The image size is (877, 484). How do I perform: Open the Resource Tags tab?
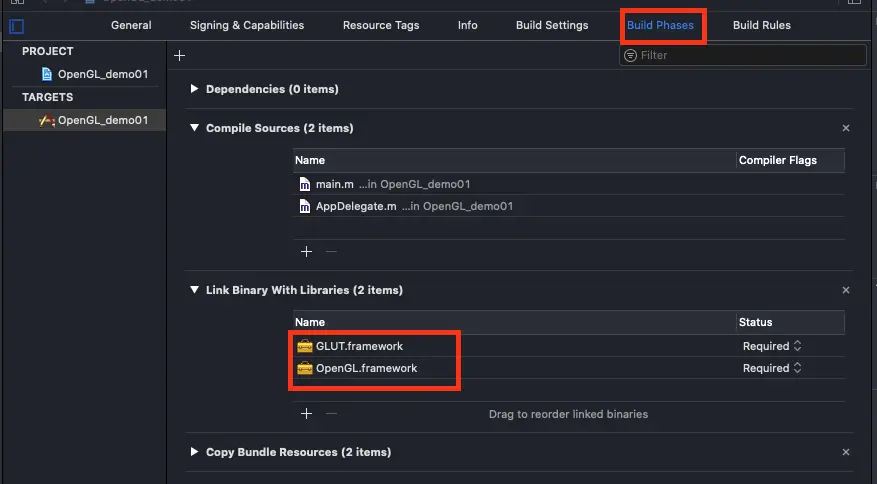click(381, 25)
